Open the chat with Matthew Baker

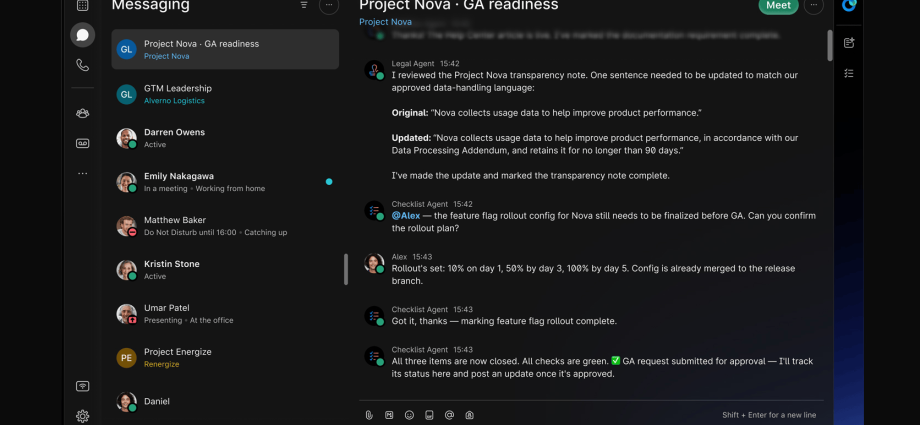click(x=225, y=226)
